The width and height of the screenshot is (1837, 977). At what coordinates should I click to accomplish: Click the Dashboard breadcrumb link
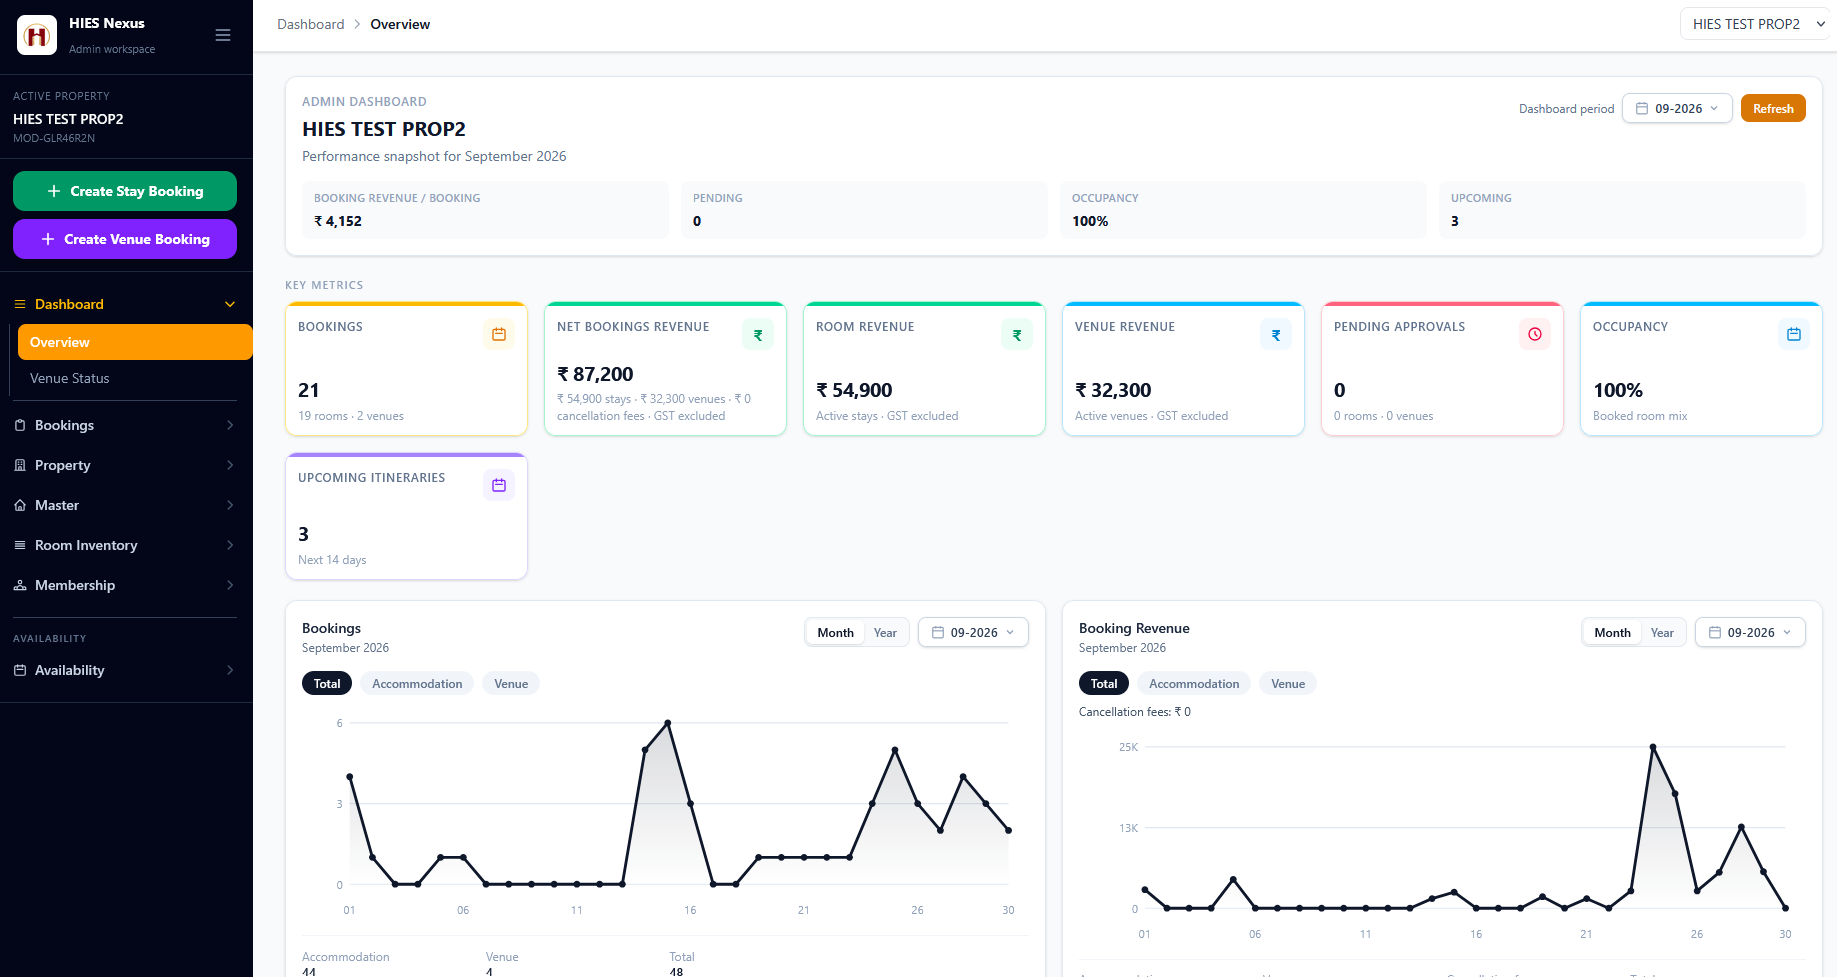311,24
